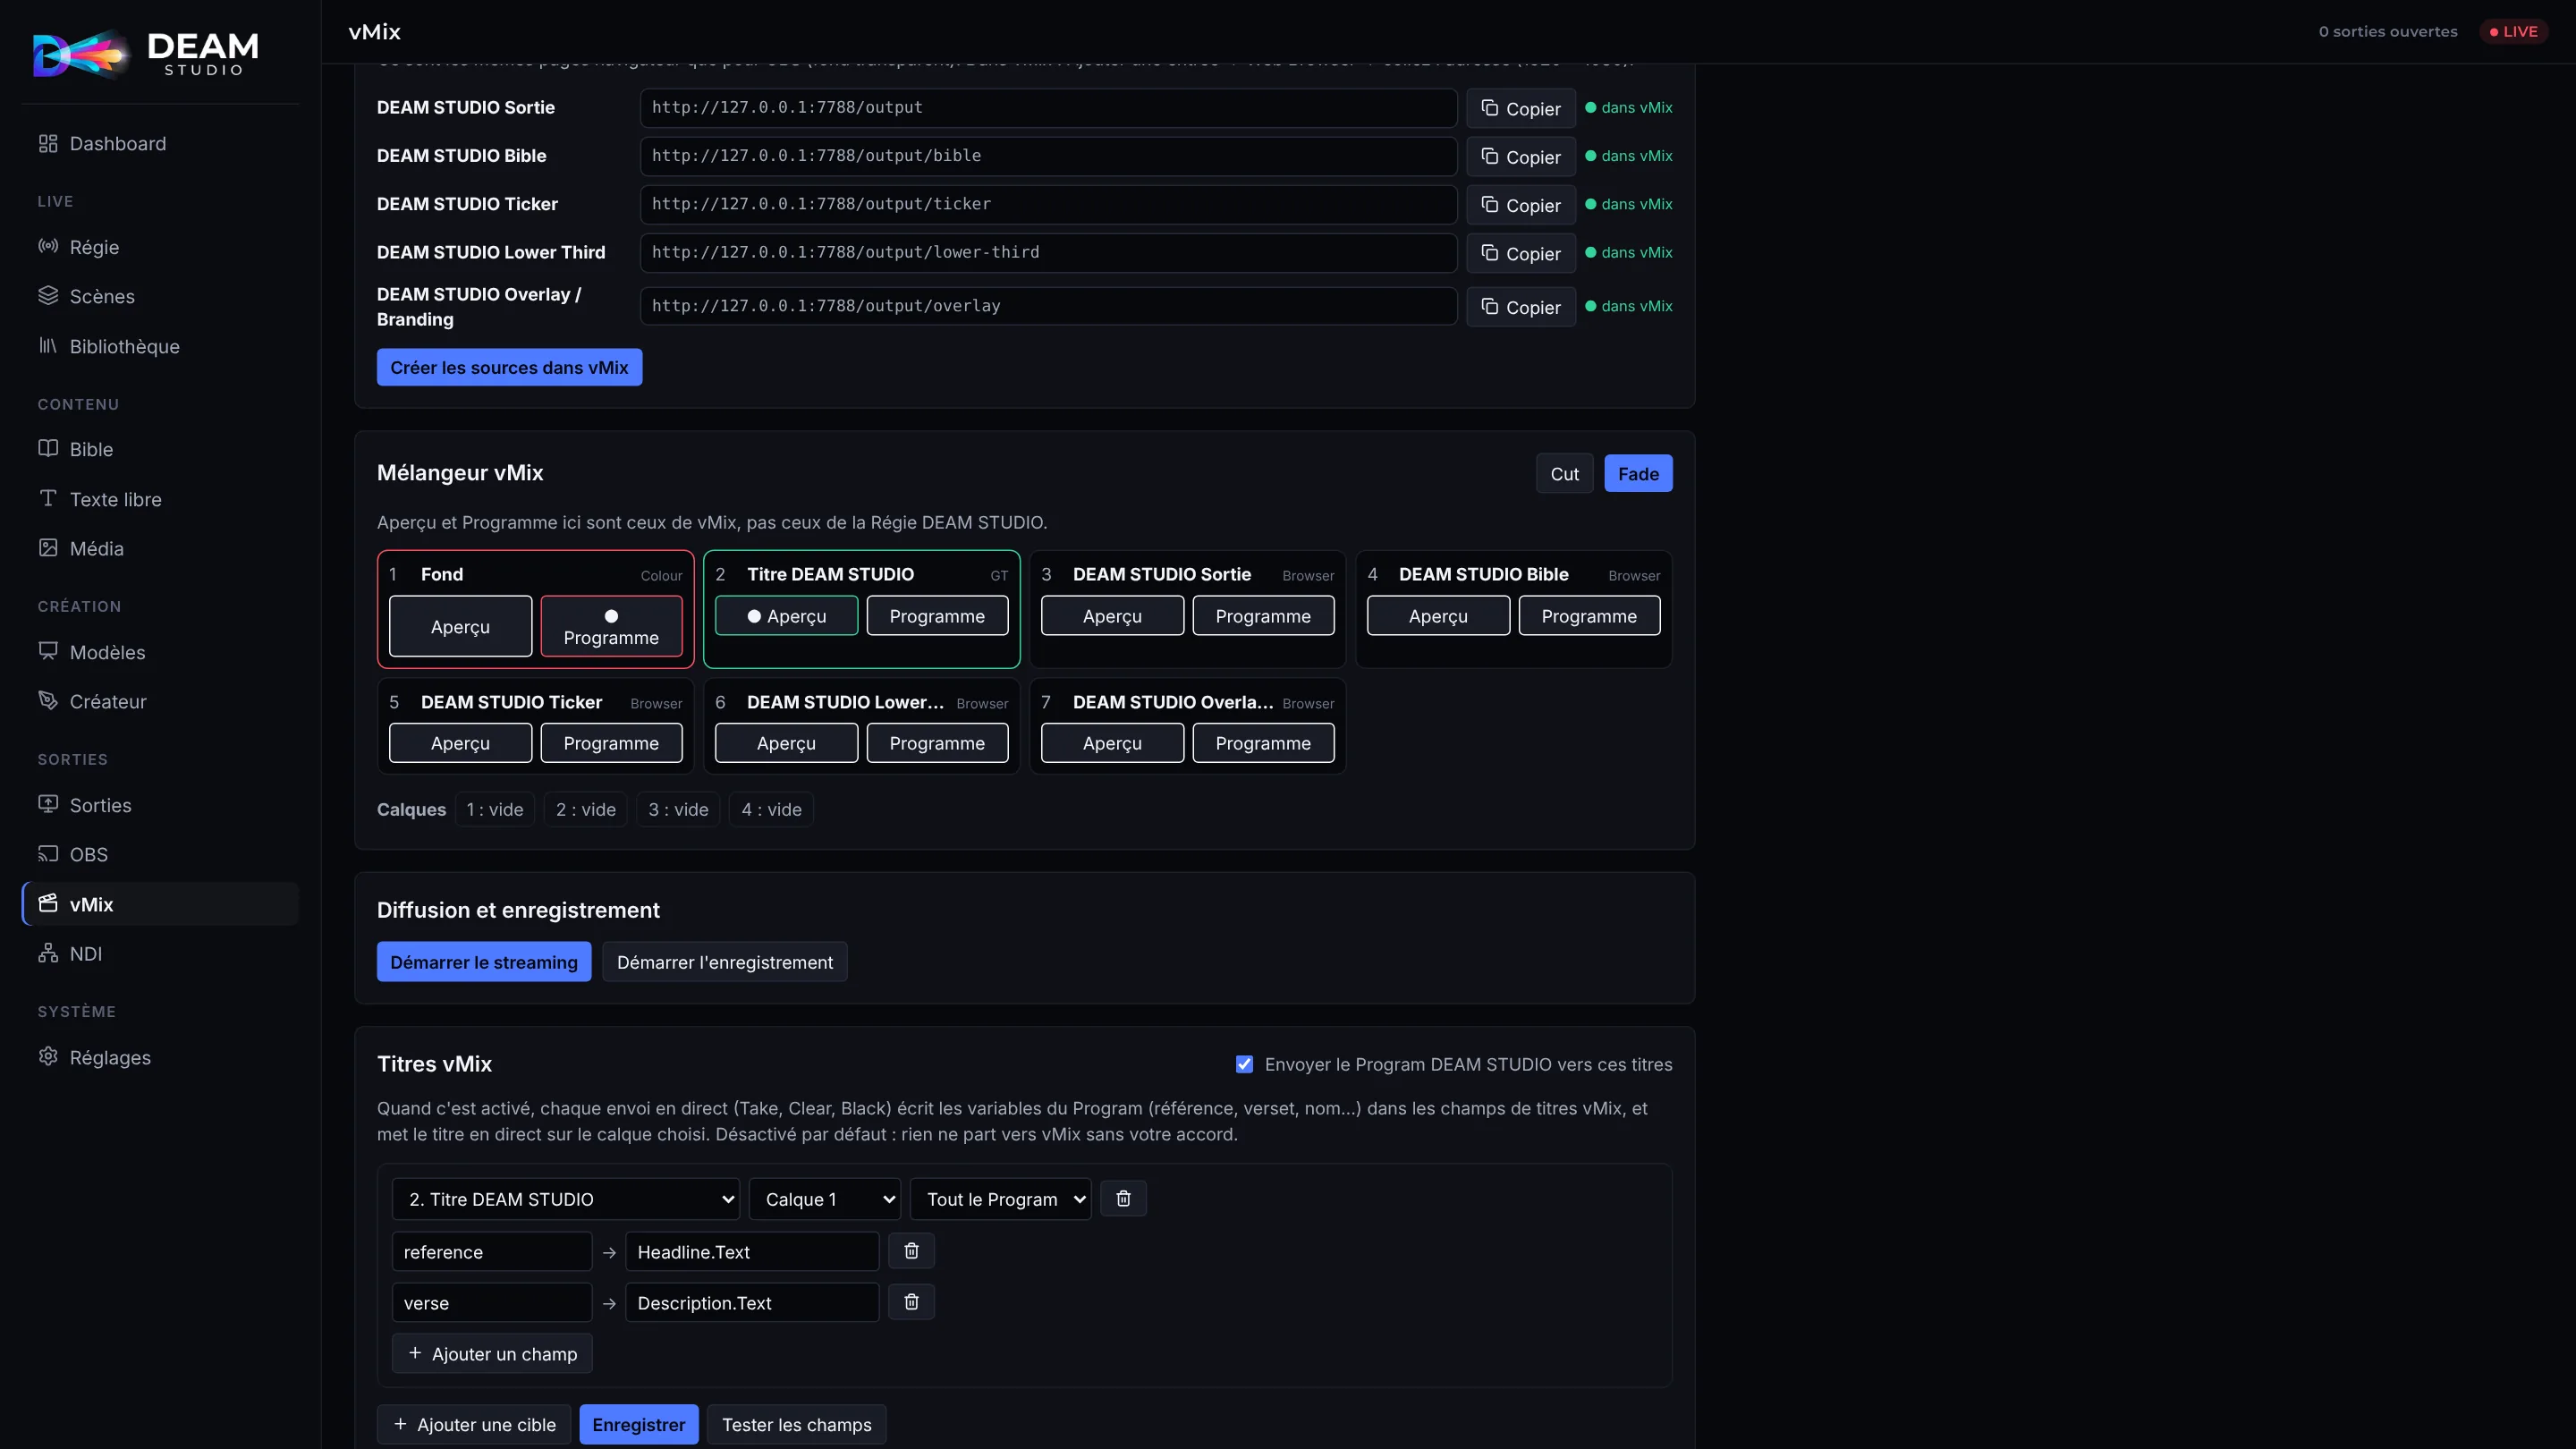Open the Calque 1 dropdown
This screenshot has width=2576, height=1449.
[x=825, y=1199]
